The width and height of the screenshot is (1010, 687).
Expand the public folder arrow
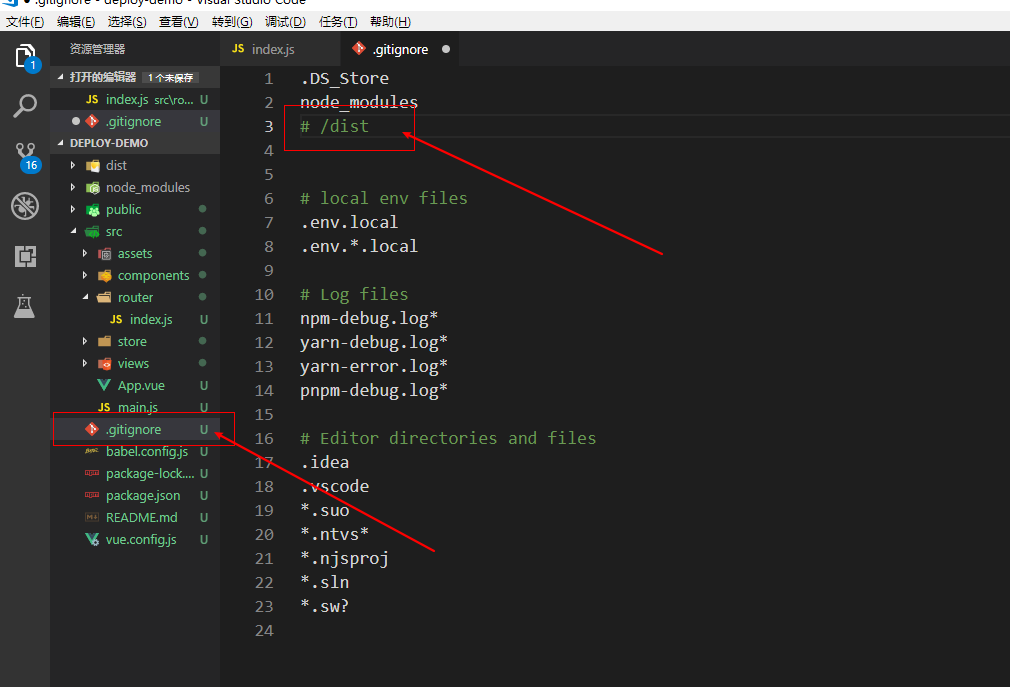73,209
